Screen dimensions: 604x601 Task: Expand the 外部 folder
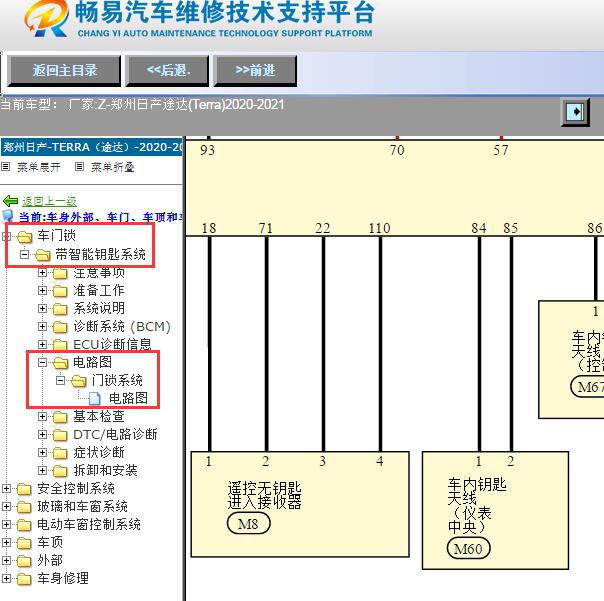click(6, 560)
